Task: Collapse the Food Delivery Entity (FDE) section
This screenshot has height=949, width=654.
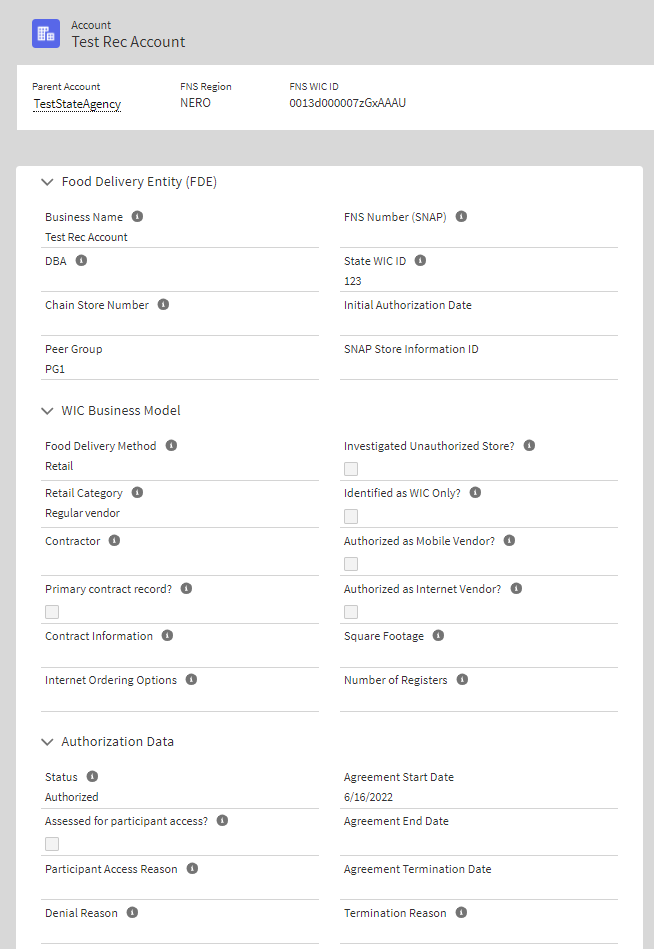Action: (x=48, y=182)
